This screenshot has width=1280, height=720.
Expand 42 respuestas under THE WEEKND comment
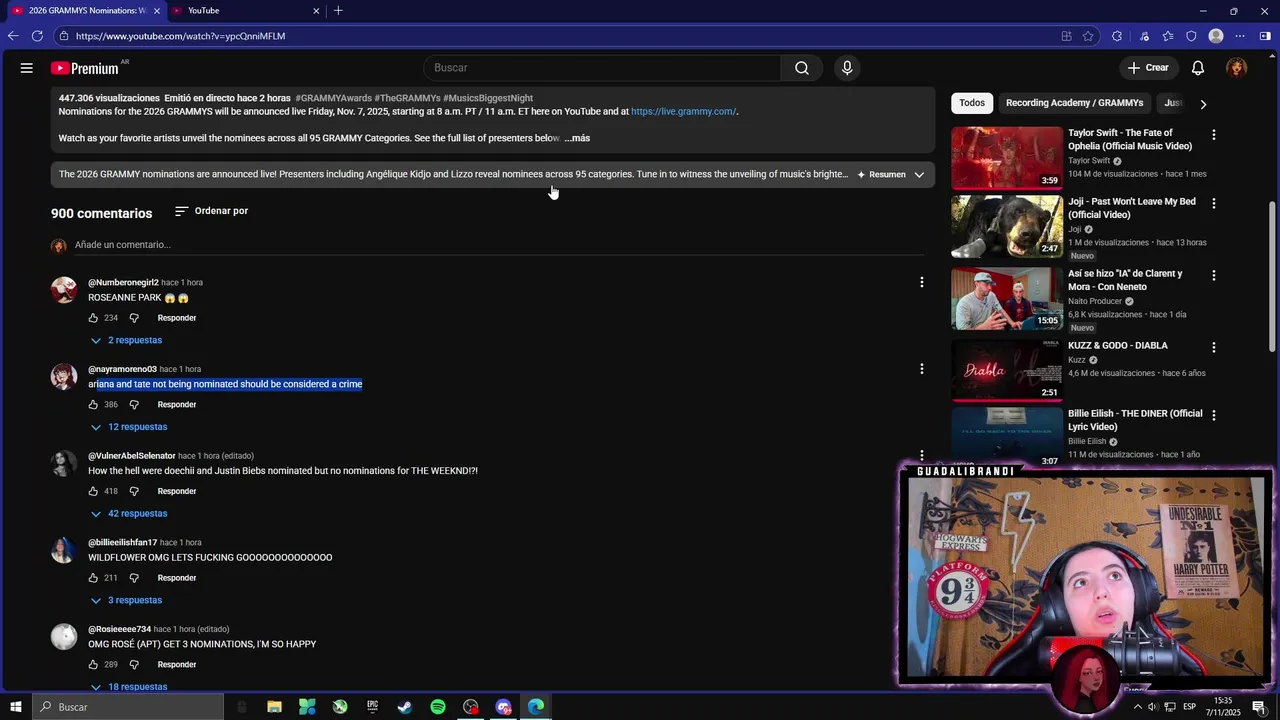129,514
